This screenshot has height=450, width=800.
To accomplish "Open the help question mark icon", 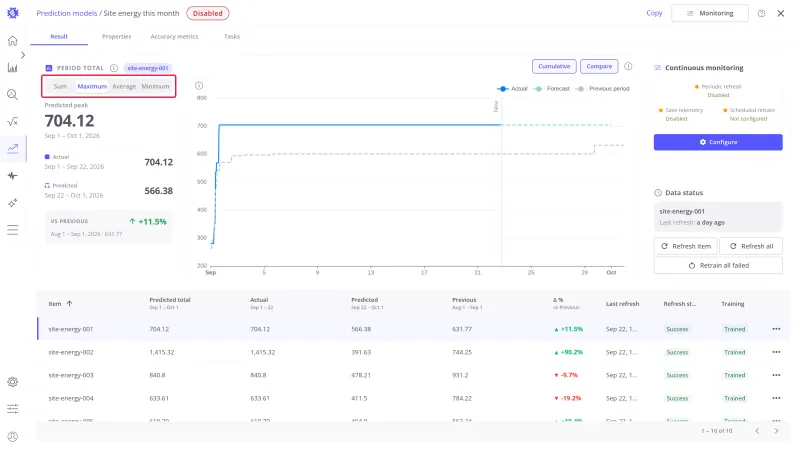I will 761,14.
